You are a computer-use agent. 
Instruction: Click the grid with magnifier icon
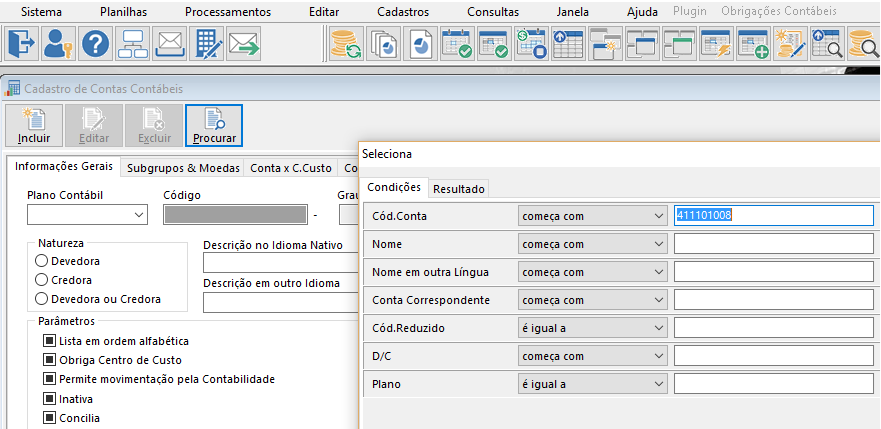828,44
